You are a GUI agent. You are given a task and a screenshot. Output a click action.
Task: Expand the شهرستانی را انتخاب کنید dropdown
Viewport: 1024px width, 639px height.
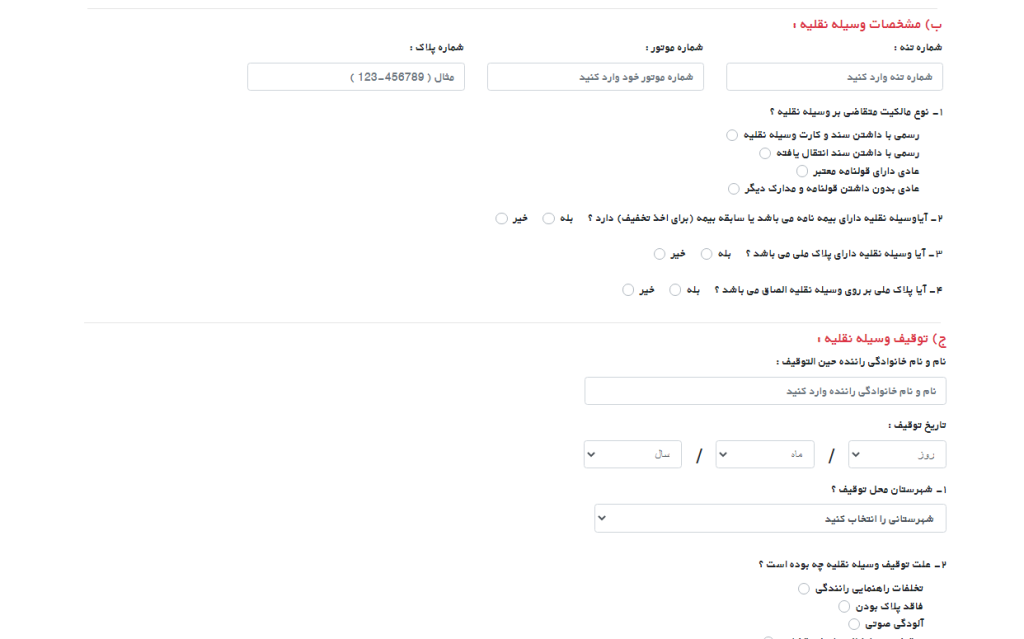coord(770,518)
